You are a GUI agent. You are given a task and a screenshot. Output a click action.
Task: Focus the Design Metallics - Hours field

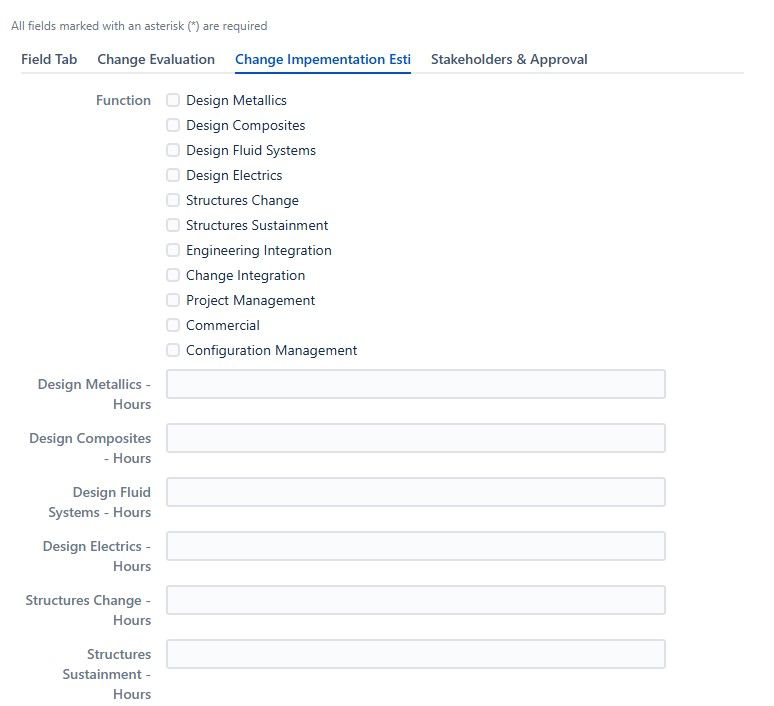click(416, 384)
